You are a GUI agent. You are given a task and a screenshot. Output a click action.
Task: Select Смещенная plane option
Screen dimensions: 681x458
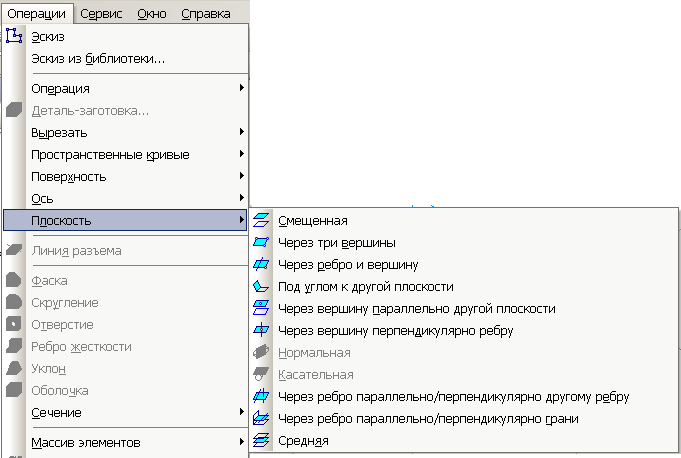click(313, 221)
